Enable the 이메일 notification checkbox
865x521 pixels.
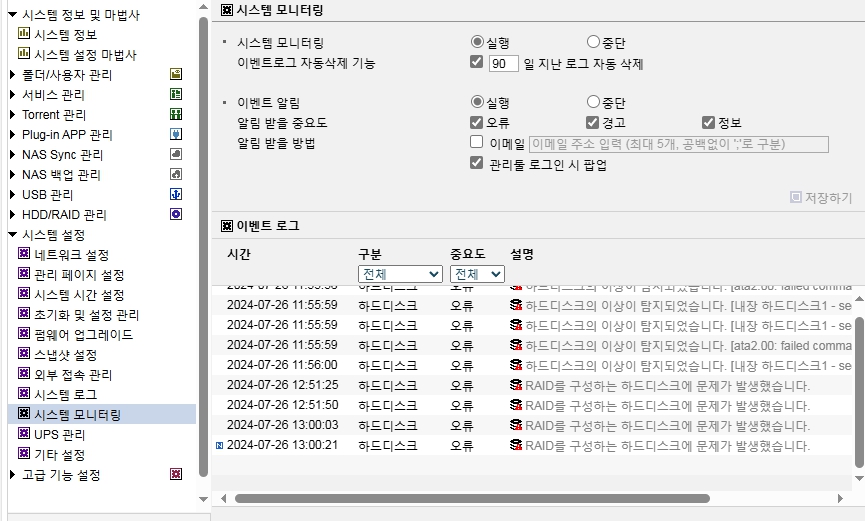(x=477, y=142)
